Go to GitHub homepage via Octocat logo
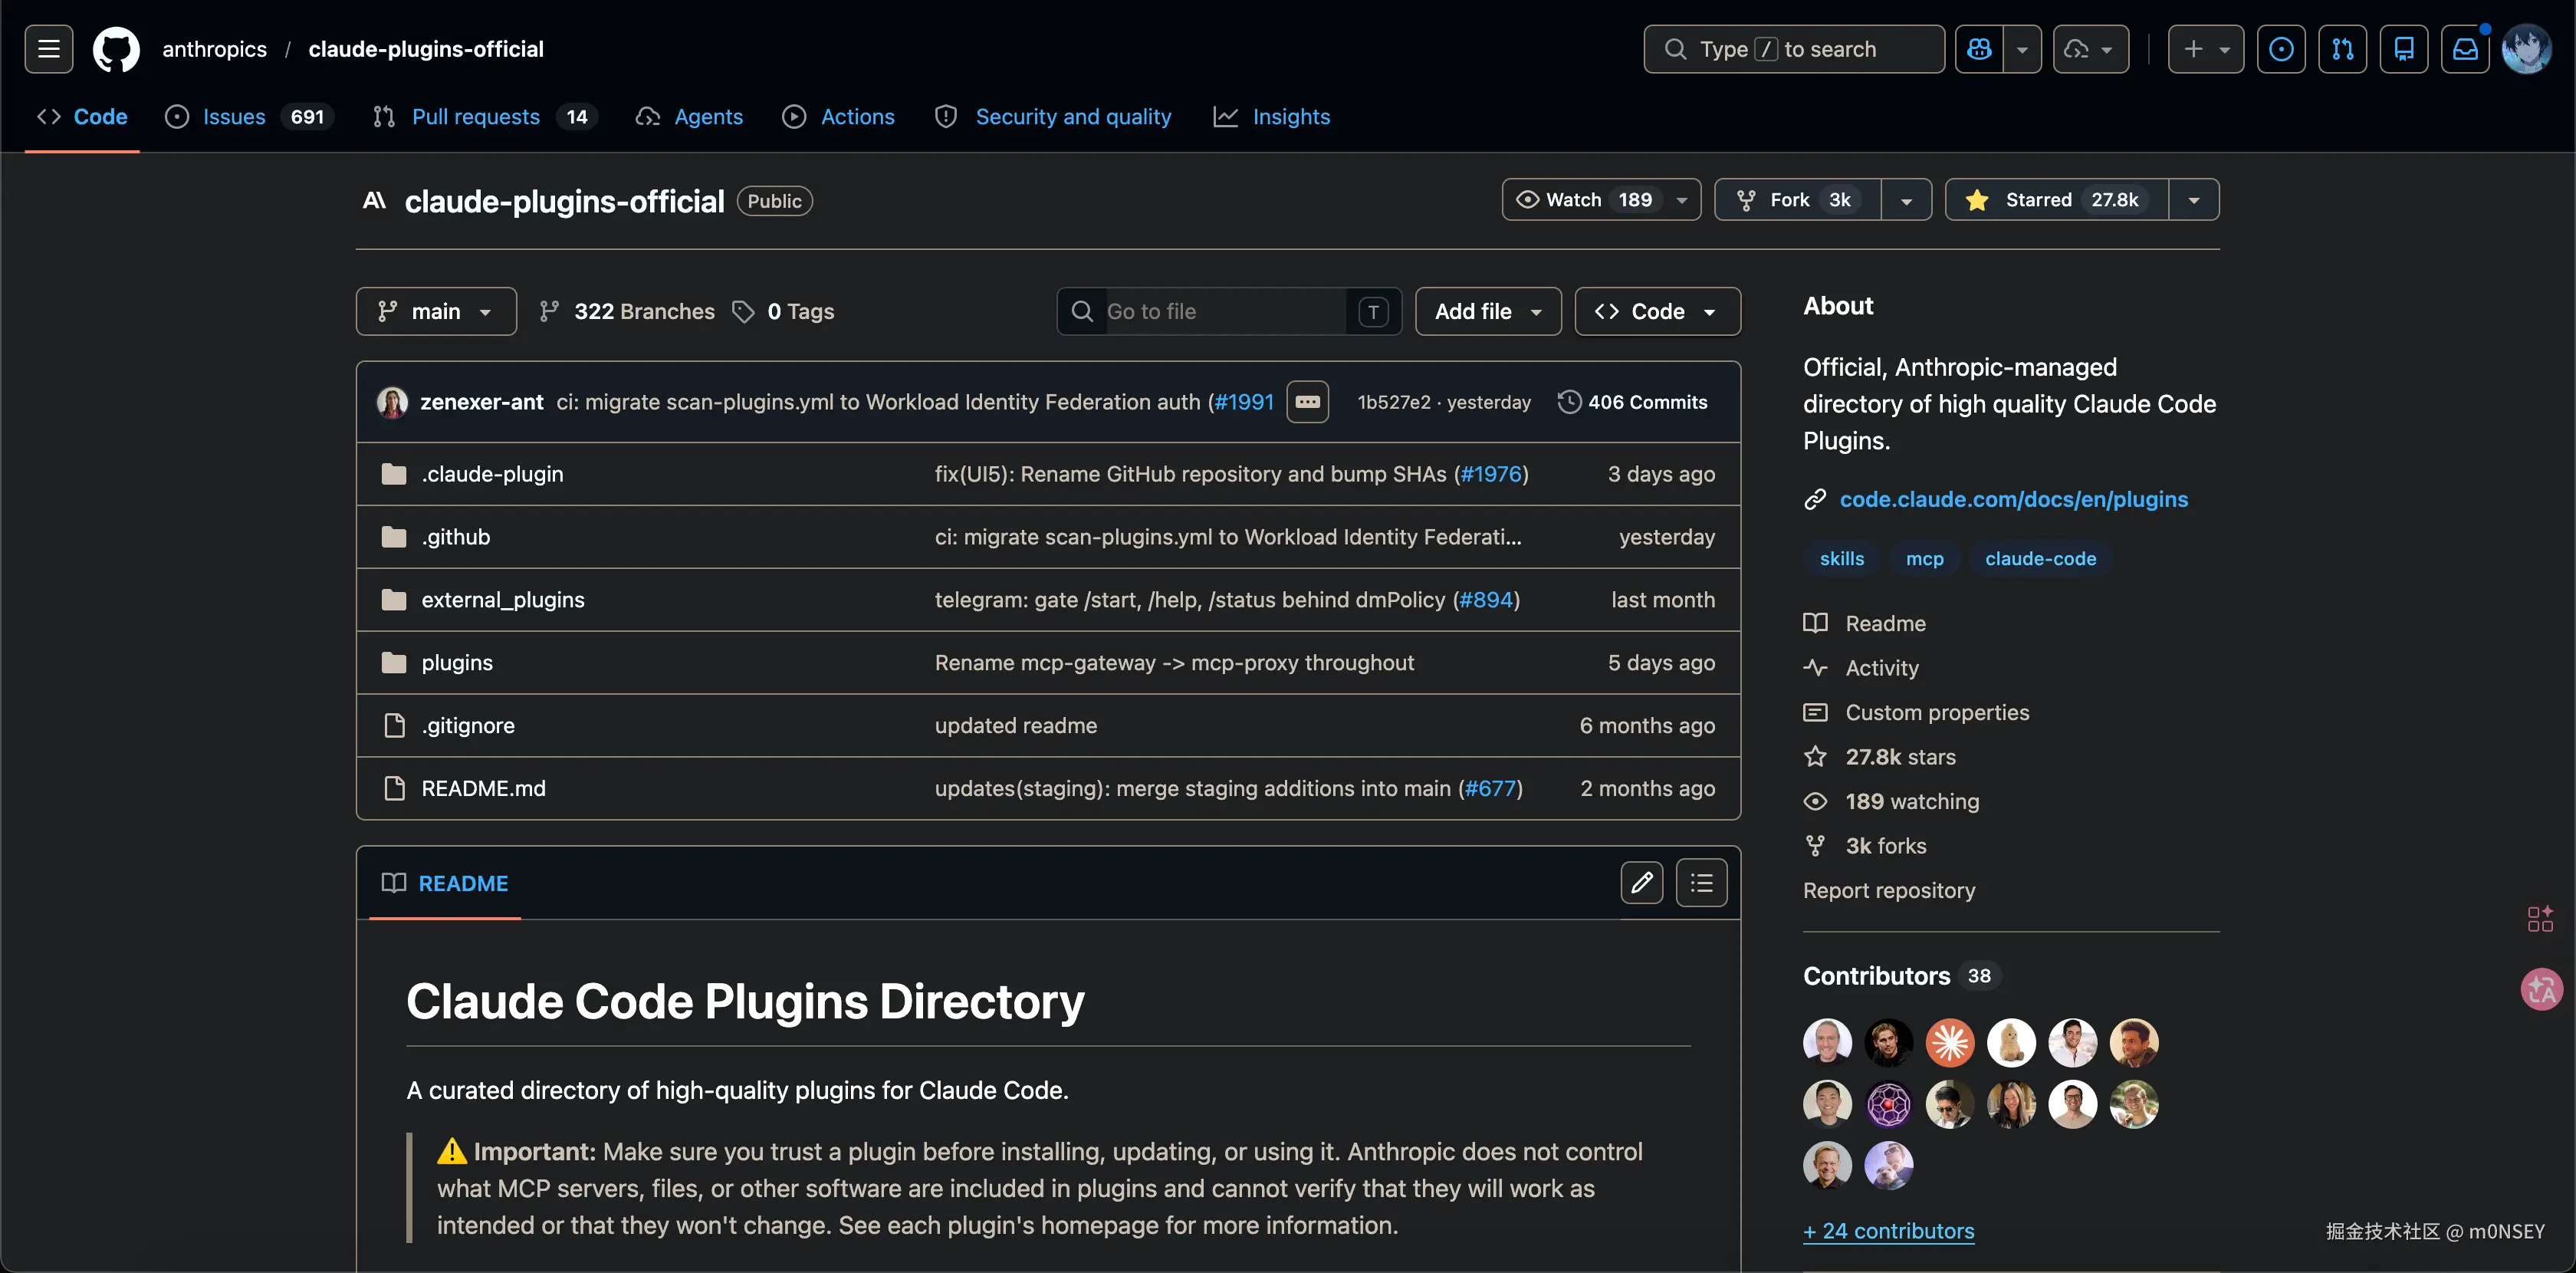The height and width of the screenshot is (1273, 2576). pos(116,49)
